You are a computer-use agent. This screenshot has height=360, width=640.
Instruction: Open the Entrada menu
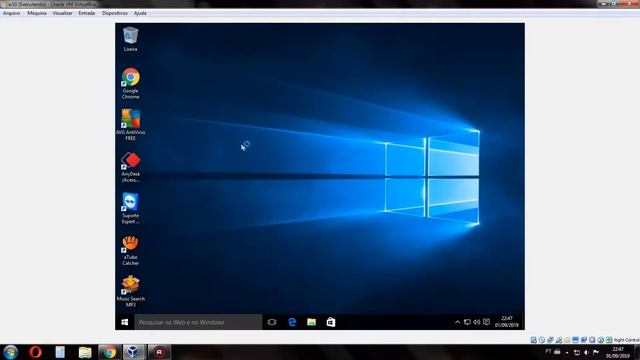tap(87, 13)
